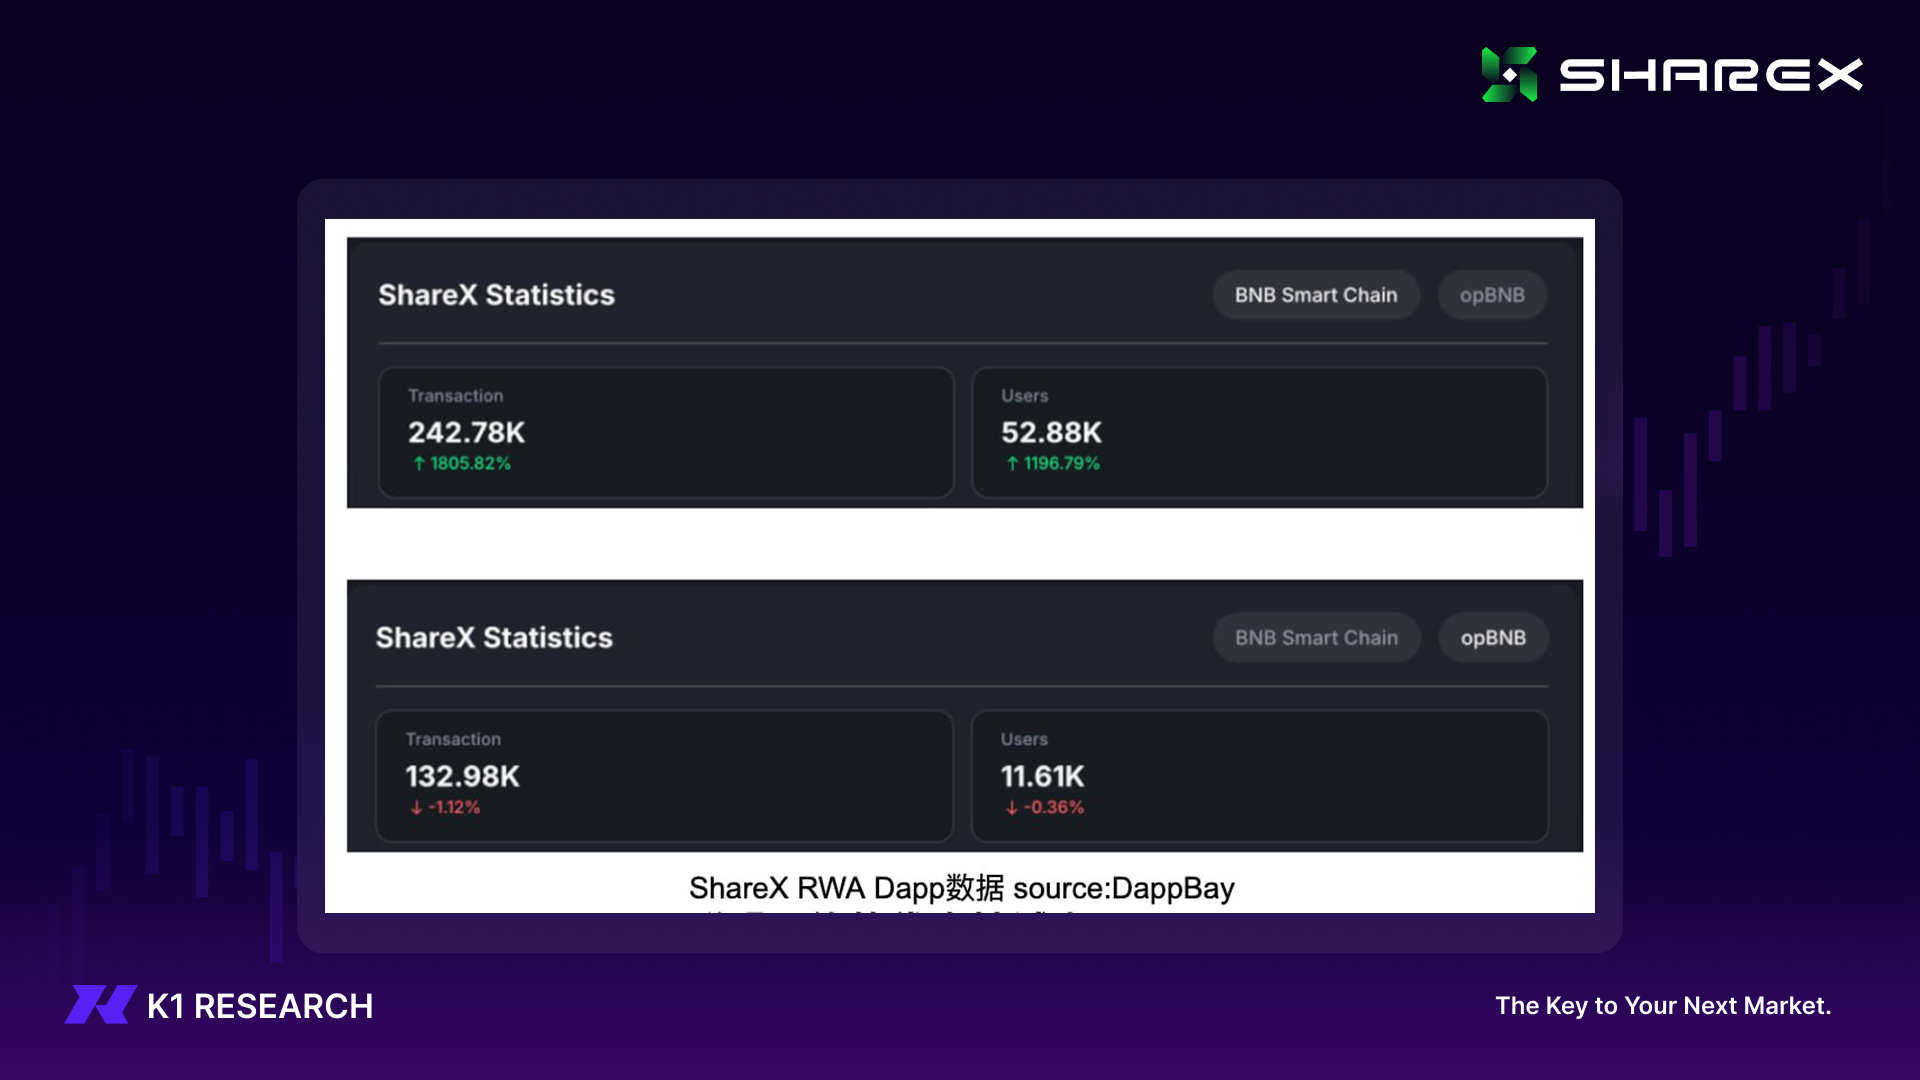Click red down arrow beside -0.36%

click(x=1011, y=808)
